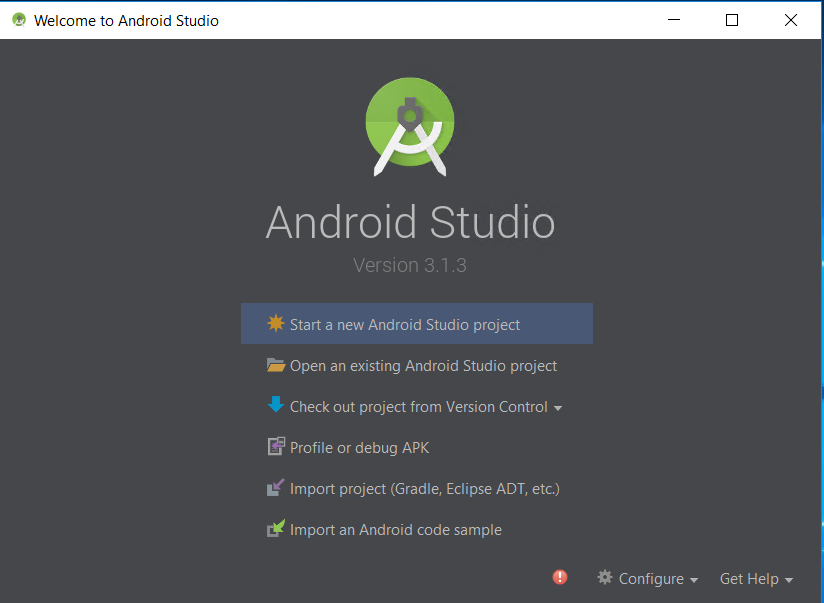Expand the Configure dropdown arrow
The image size is (824, 603).
pos(694,580)
